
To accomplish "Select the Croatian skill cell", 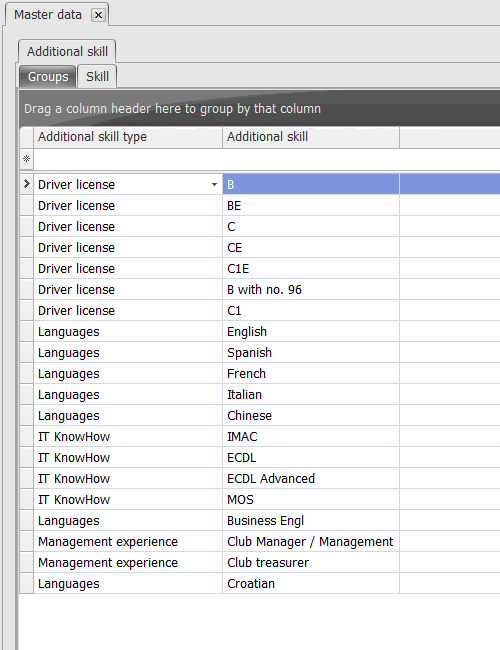I will tap(311, 584).
